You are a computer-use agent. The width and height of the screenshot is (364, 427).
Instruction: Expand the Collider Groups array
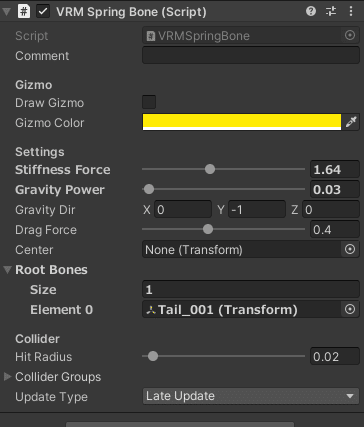coord(7,377)
